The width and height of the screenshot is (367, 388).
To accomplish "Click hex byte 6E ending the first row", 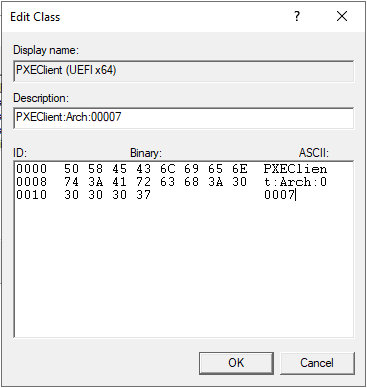I will [240, 169].
